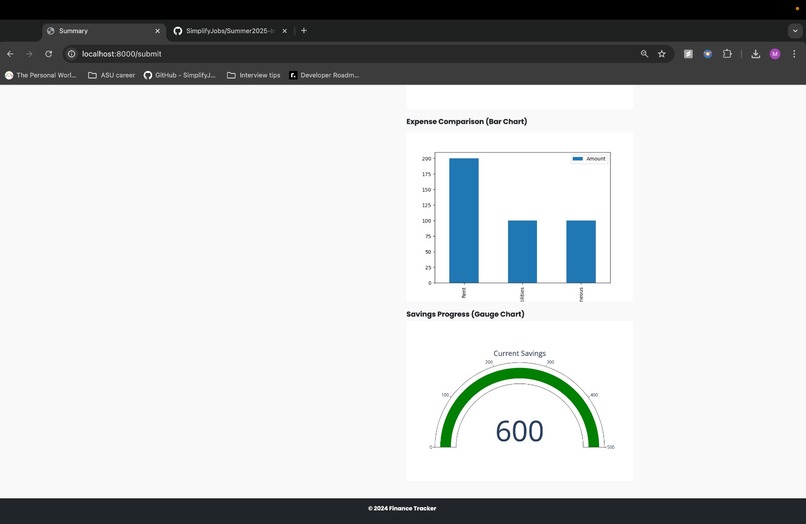Select the Summary tab
The image size is (806, 524).
coord(104,31)
